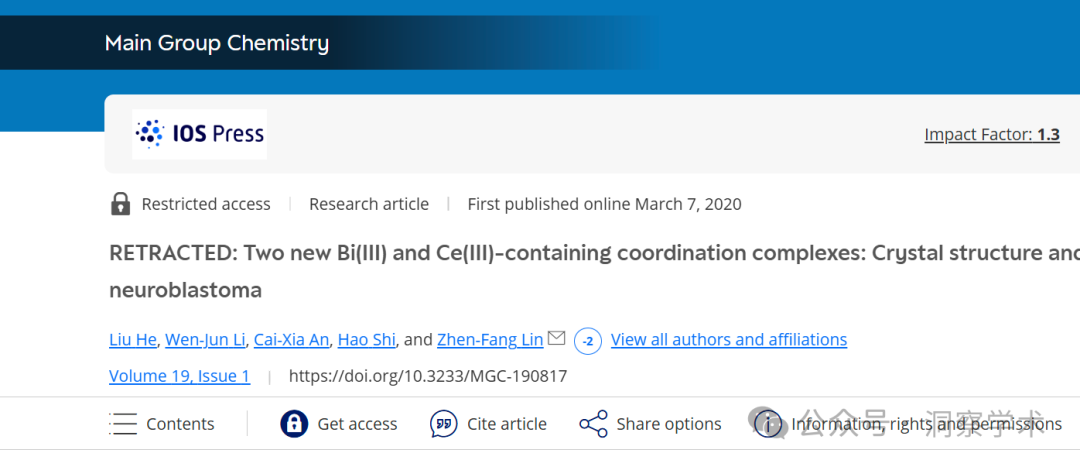
Task: Click the Contents hamburger icon
Action: [x=123, y=424]
